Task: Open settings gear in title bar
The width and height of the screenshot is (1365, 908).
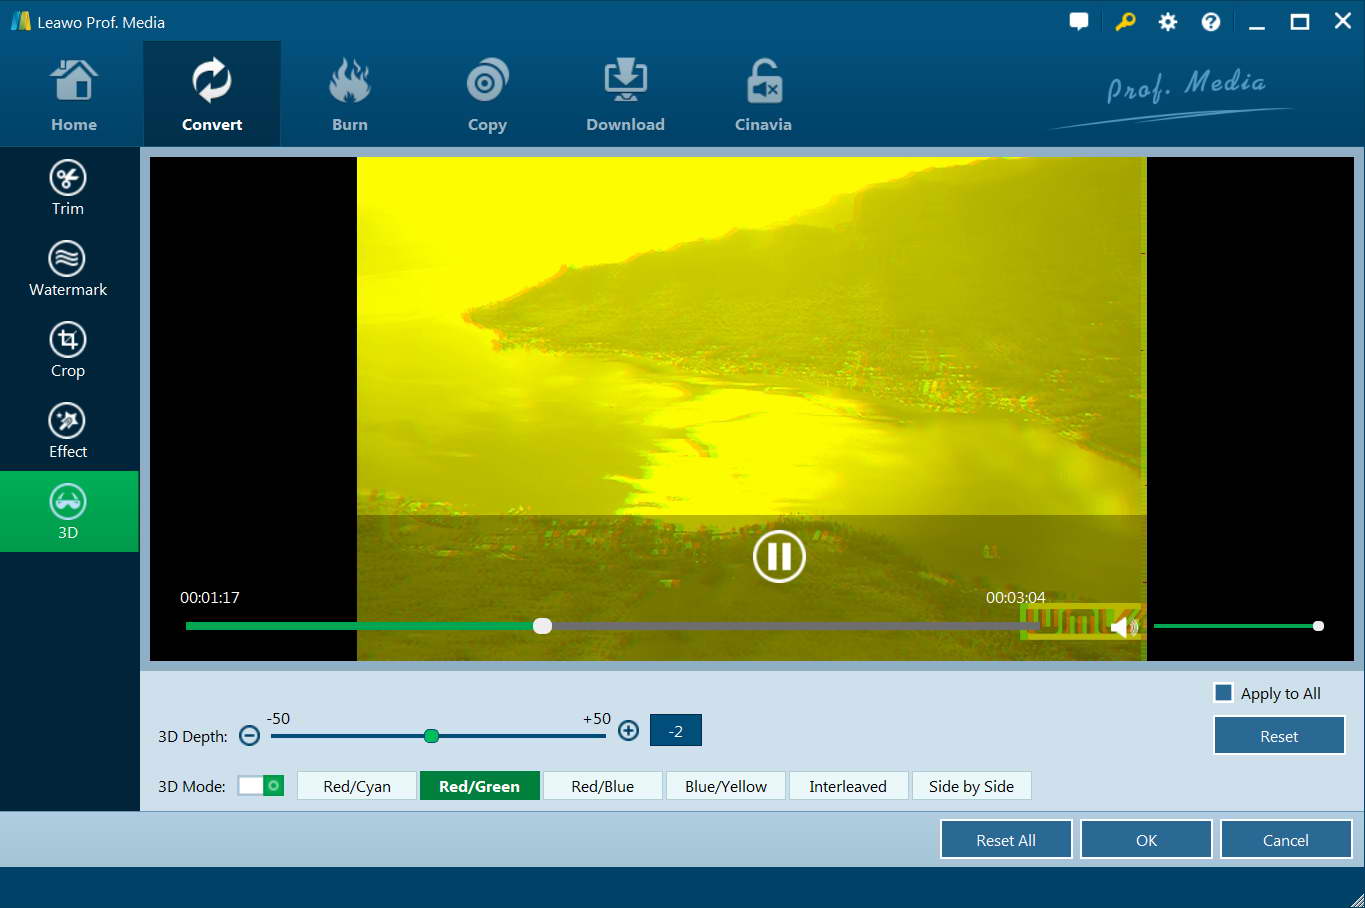Action: pos(1168,22)
